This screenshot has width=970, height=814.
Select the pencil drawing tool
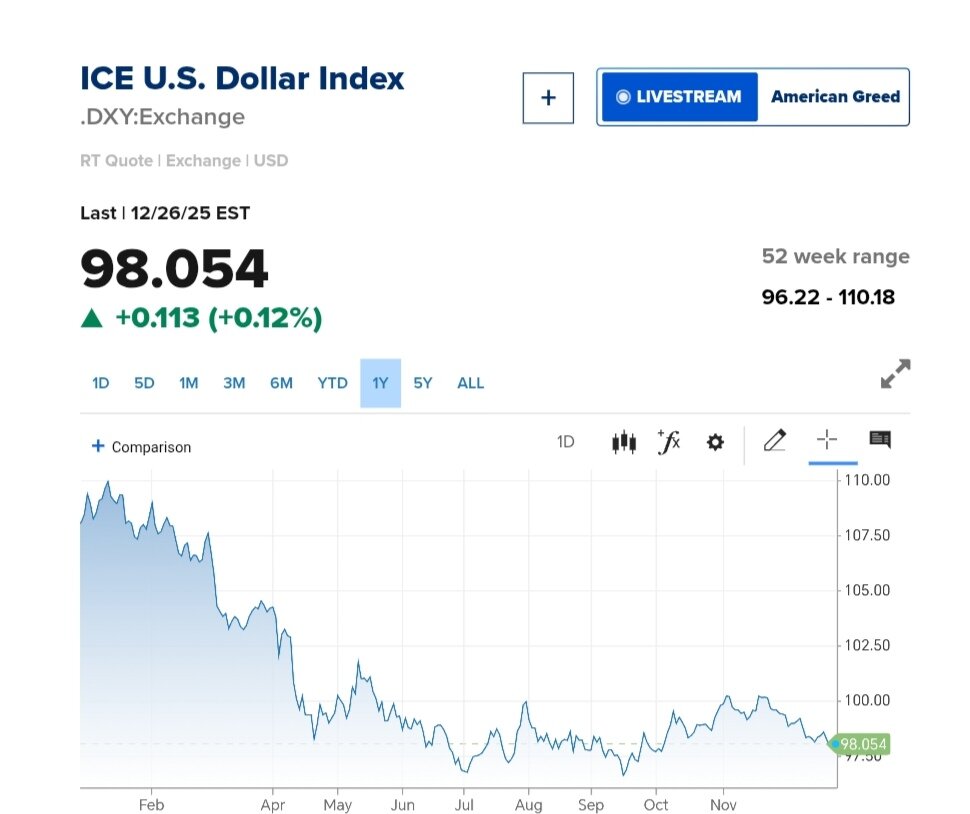point(774,440)
